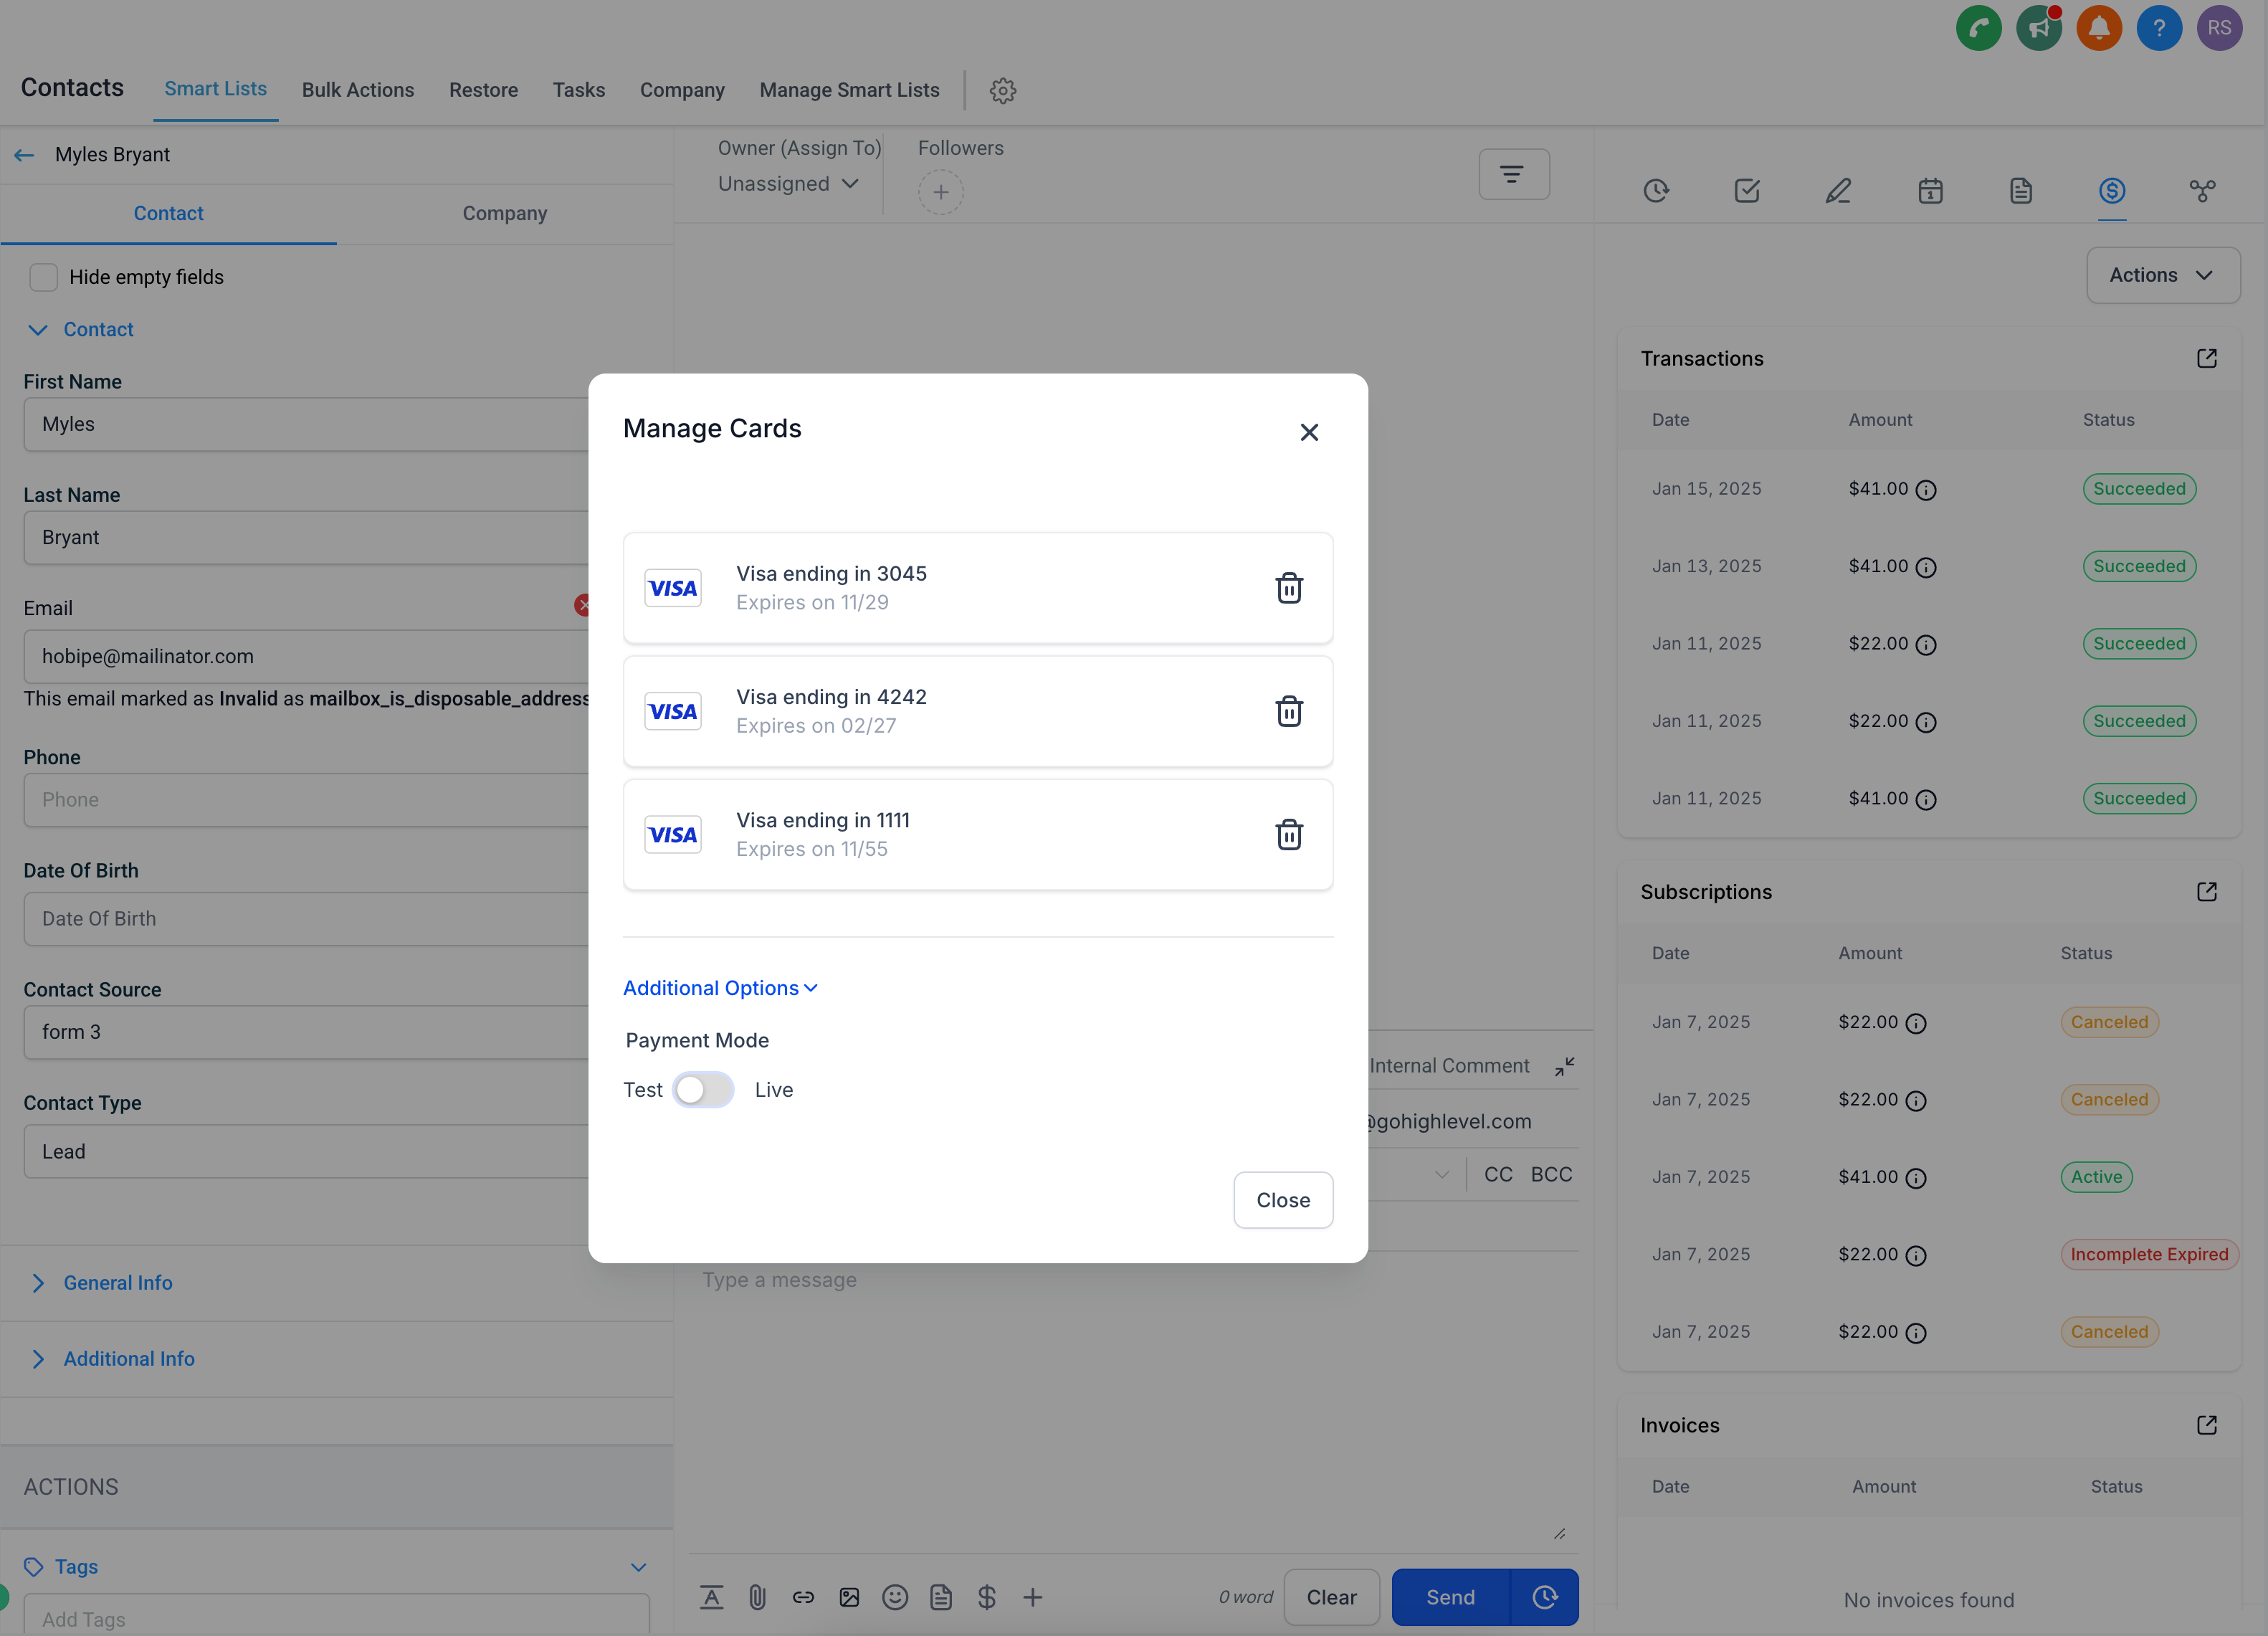Click the green phone dialer icon
This screenshot has width=2268, height=1636.
[x=1978, y=28]
